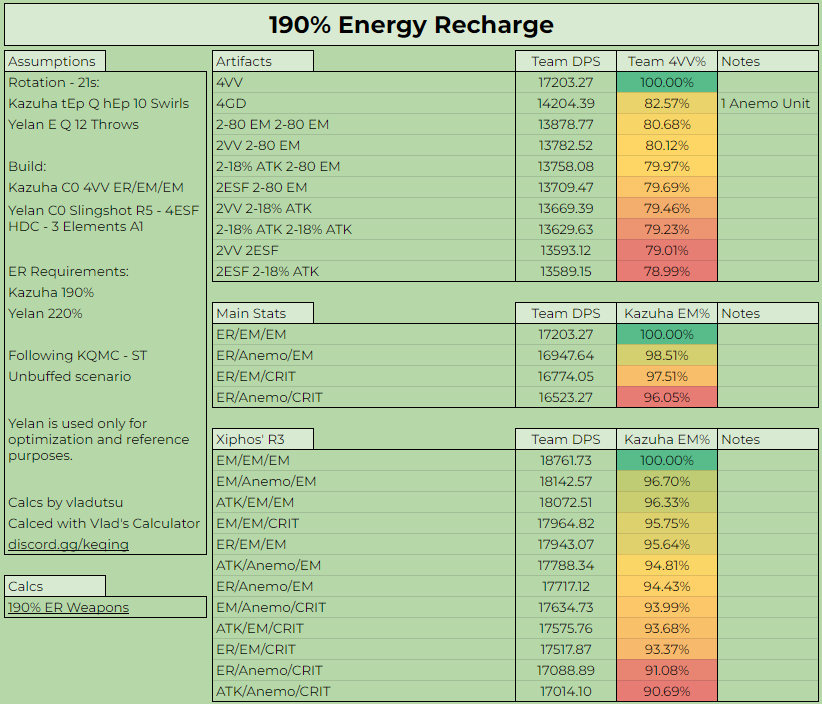Select the Artifacts table header cell
The image size is (822, 704).
click(263, 61)
